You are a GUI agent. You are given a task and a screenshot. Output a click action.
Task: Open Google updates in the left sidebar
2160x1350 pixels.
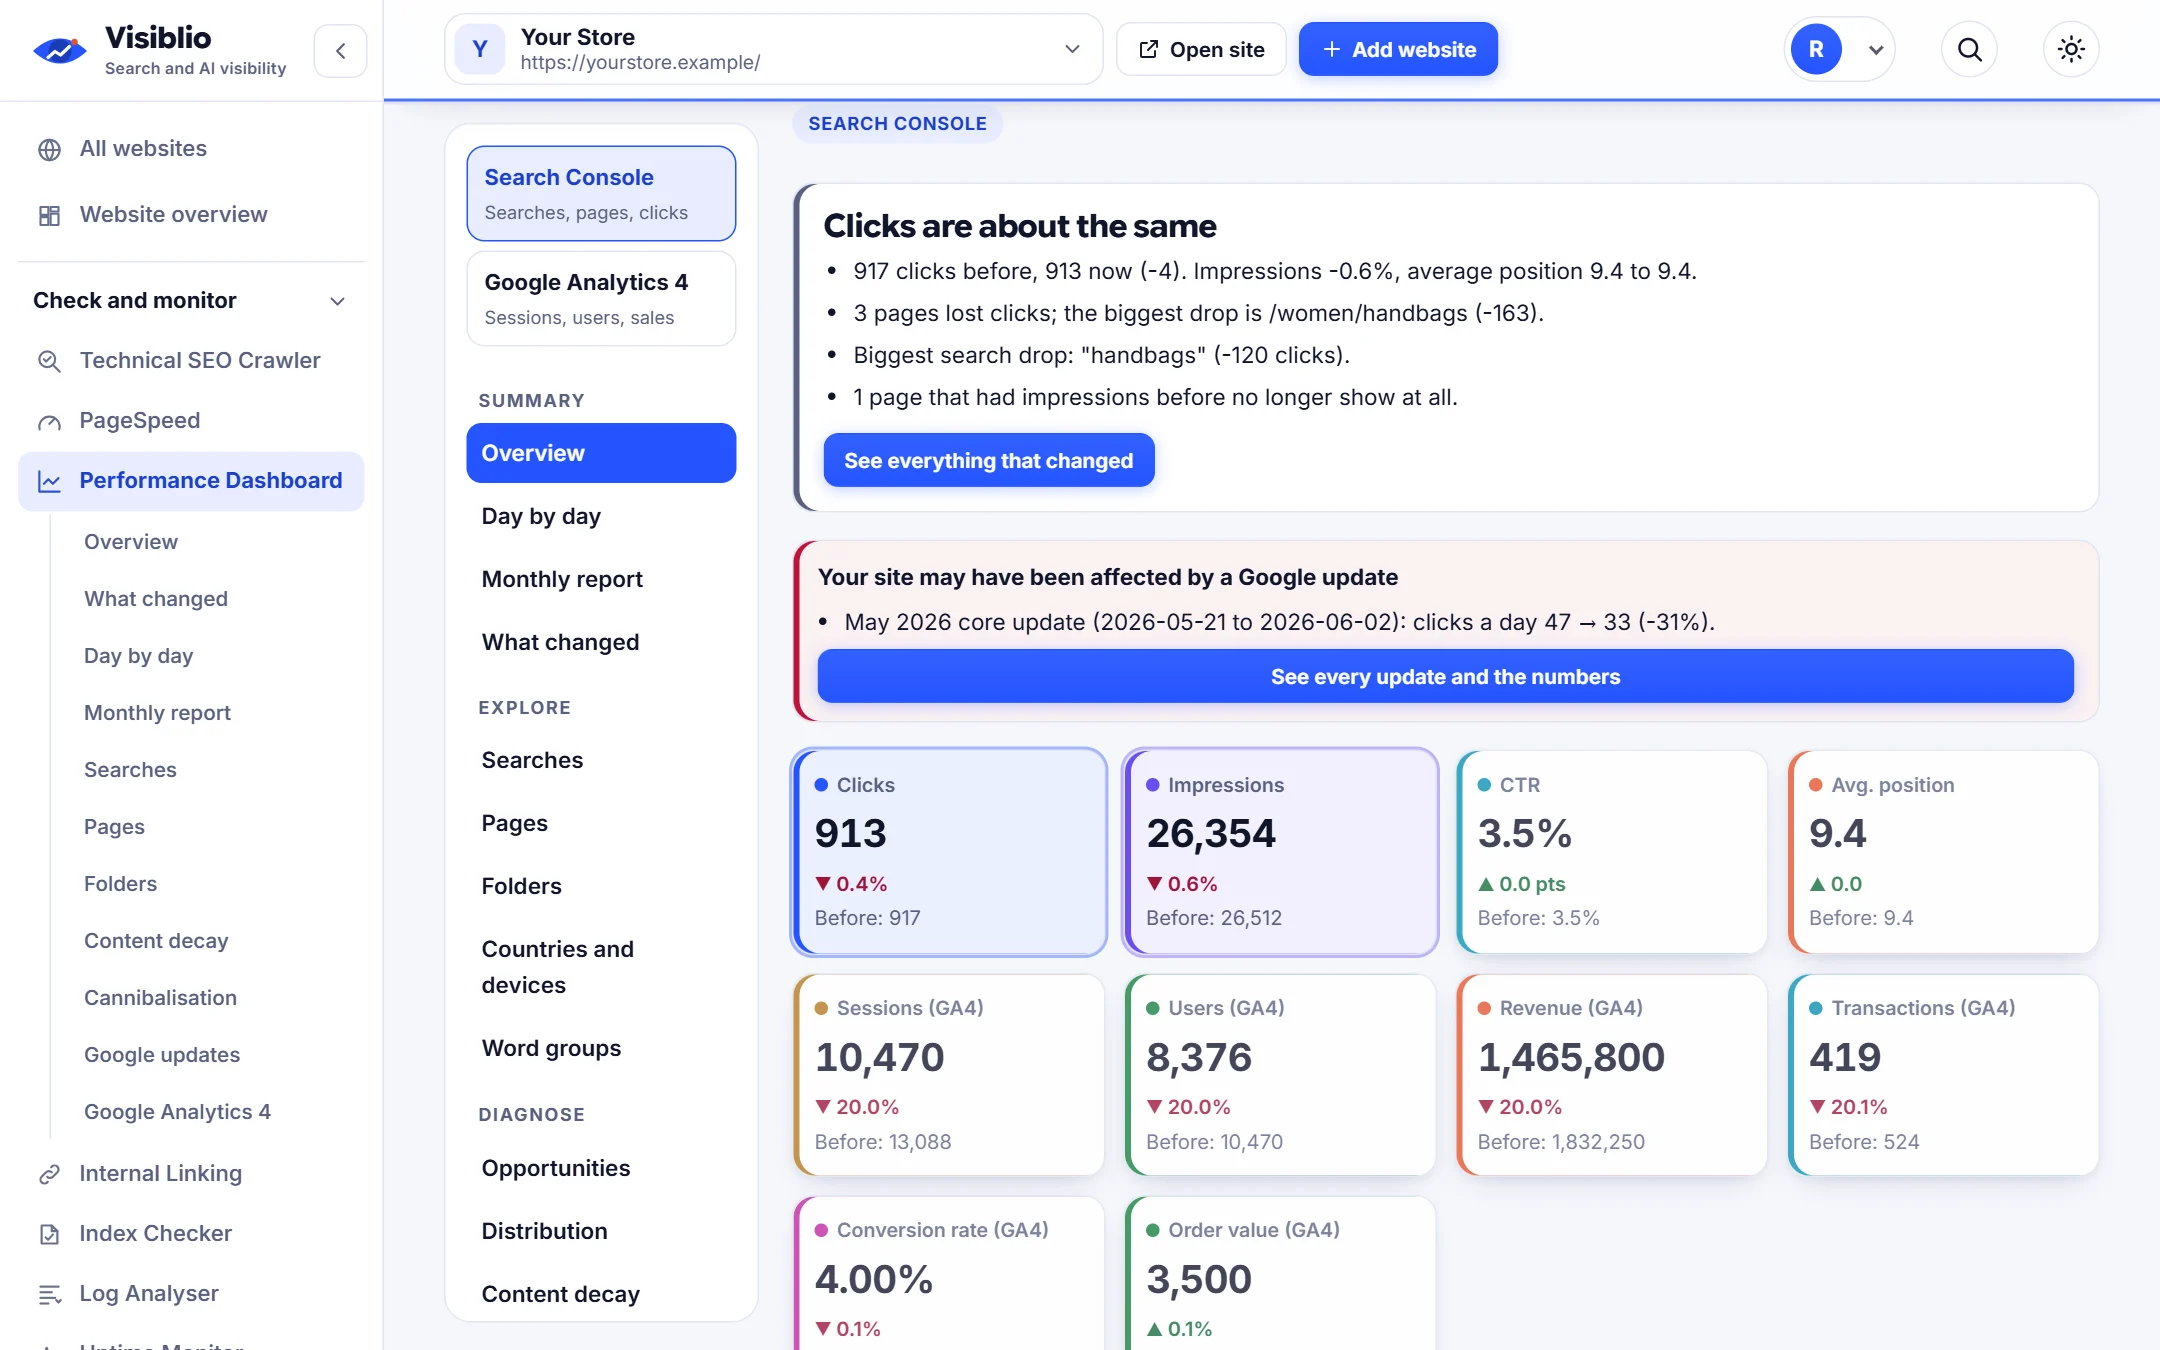point(162,1055)
